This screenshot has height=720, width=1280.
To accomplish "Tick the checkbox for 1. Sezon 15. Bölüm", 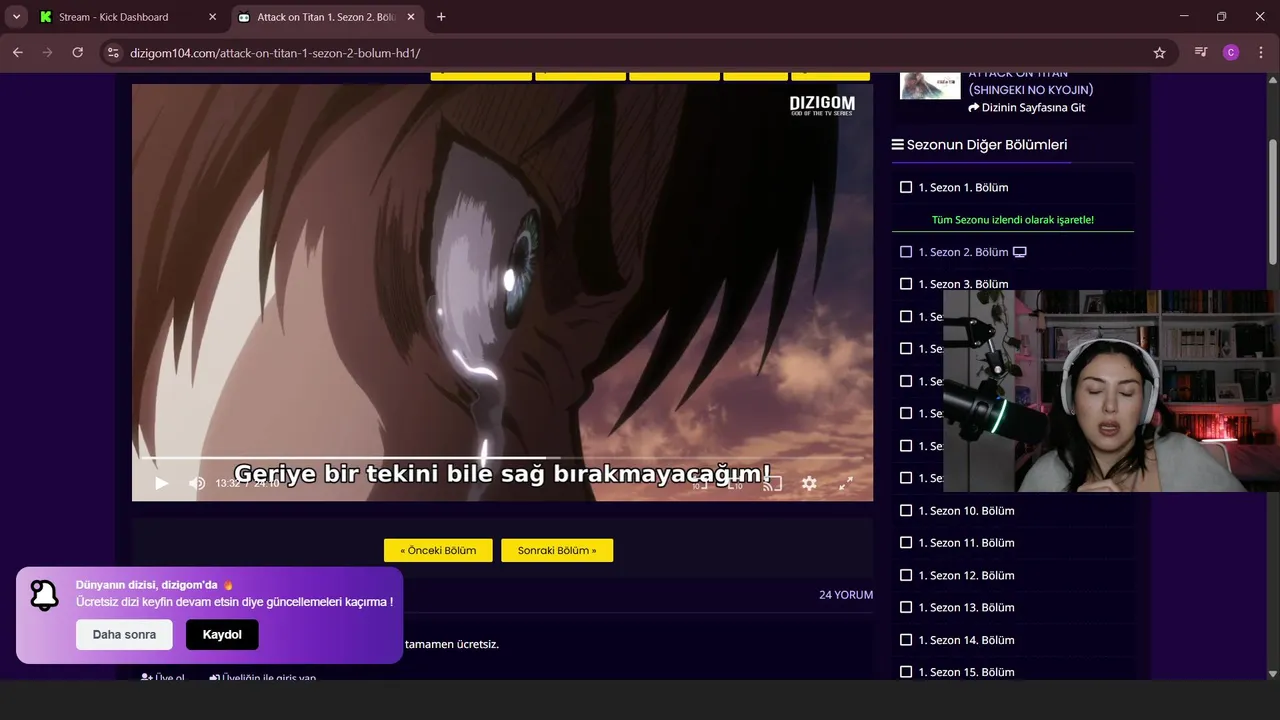I will pyautogui.click(x=906, y=672).
